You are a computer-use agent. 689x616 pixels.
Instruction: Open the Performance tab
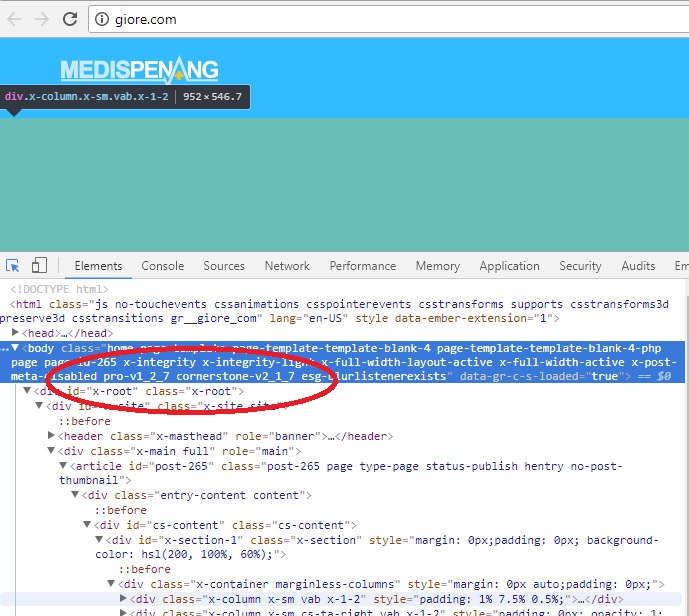pos(363,266)
